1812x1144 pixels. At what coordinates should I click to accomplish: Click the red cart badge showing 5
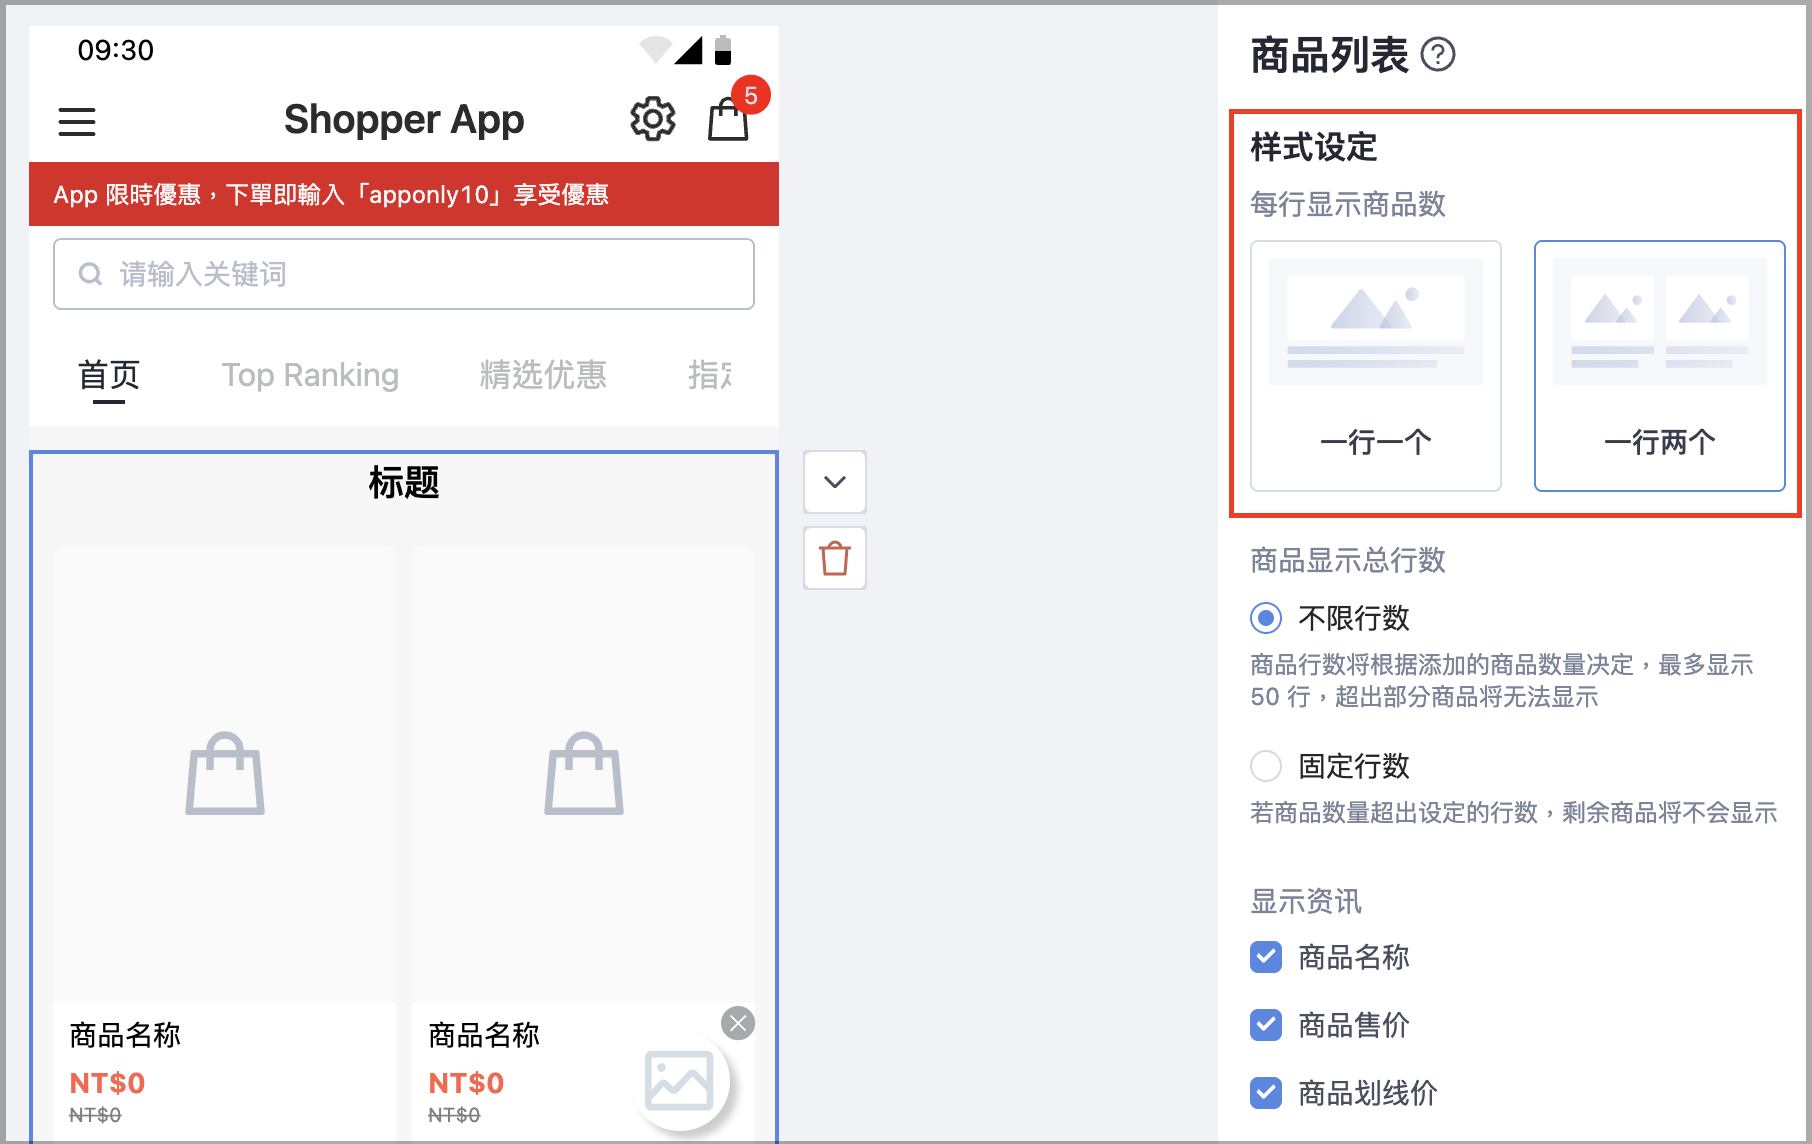[751, 96]
